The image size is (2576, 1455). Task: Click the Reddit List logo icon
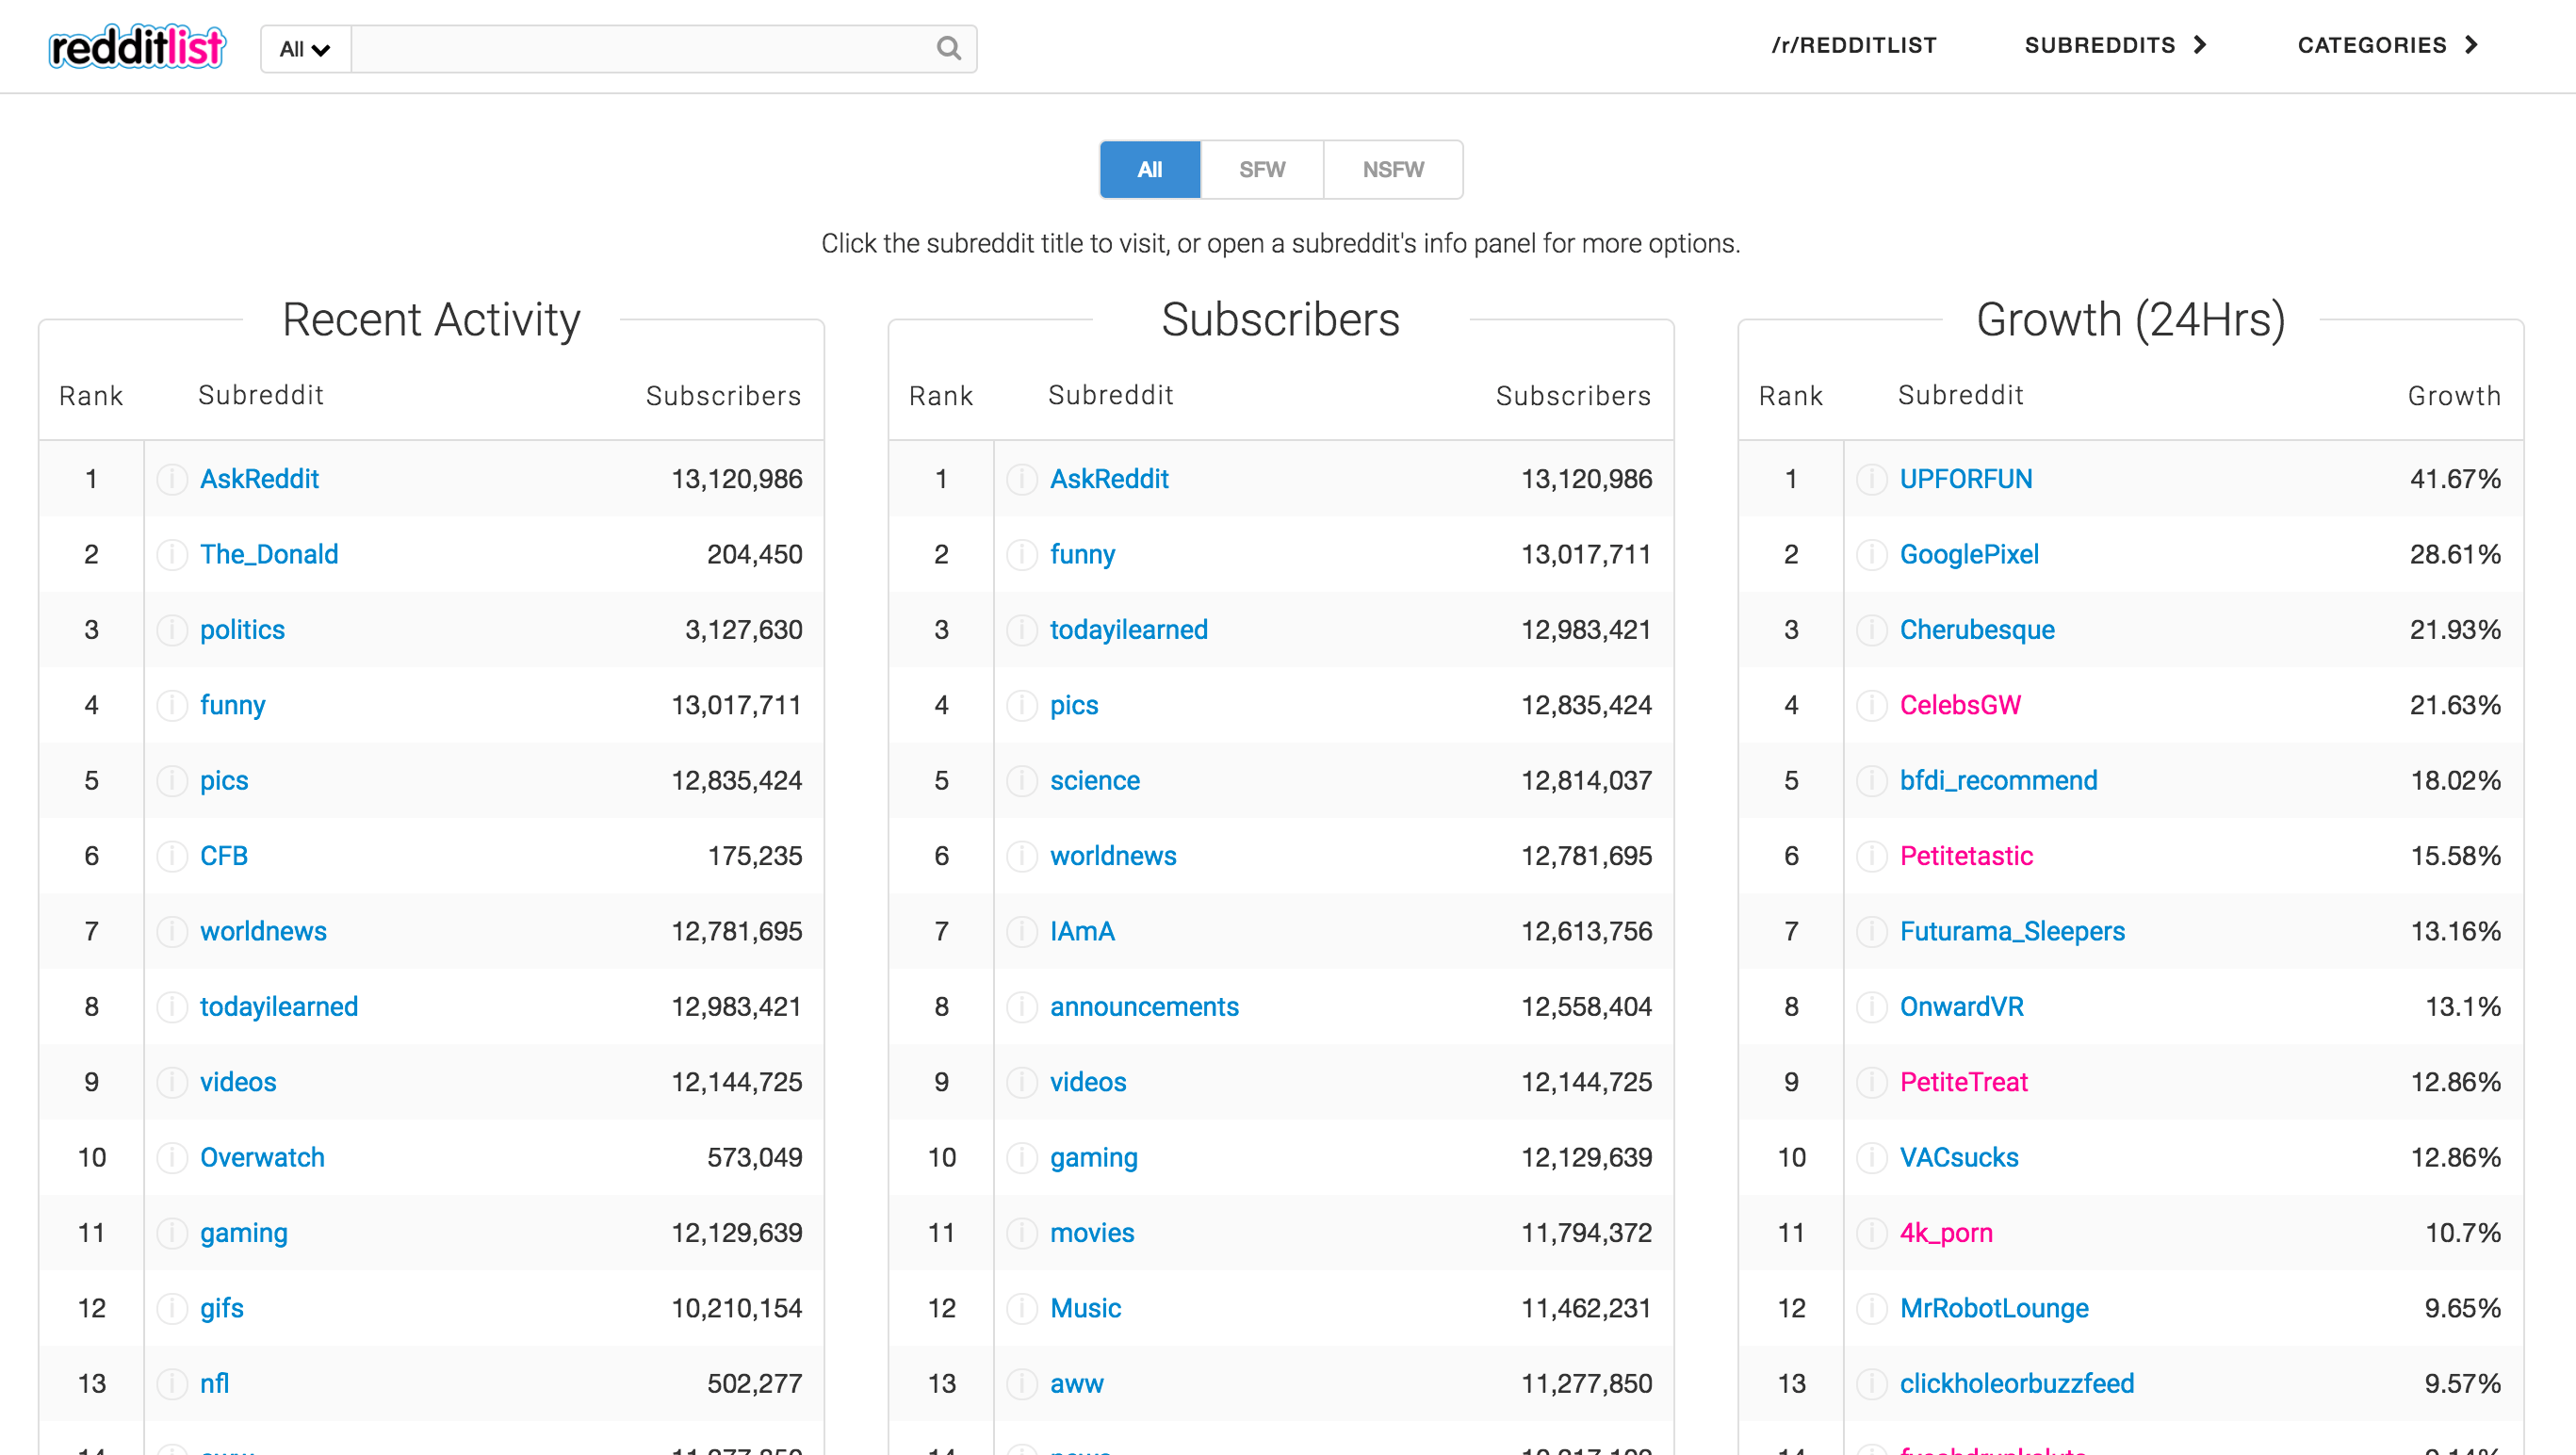[138, 46]
